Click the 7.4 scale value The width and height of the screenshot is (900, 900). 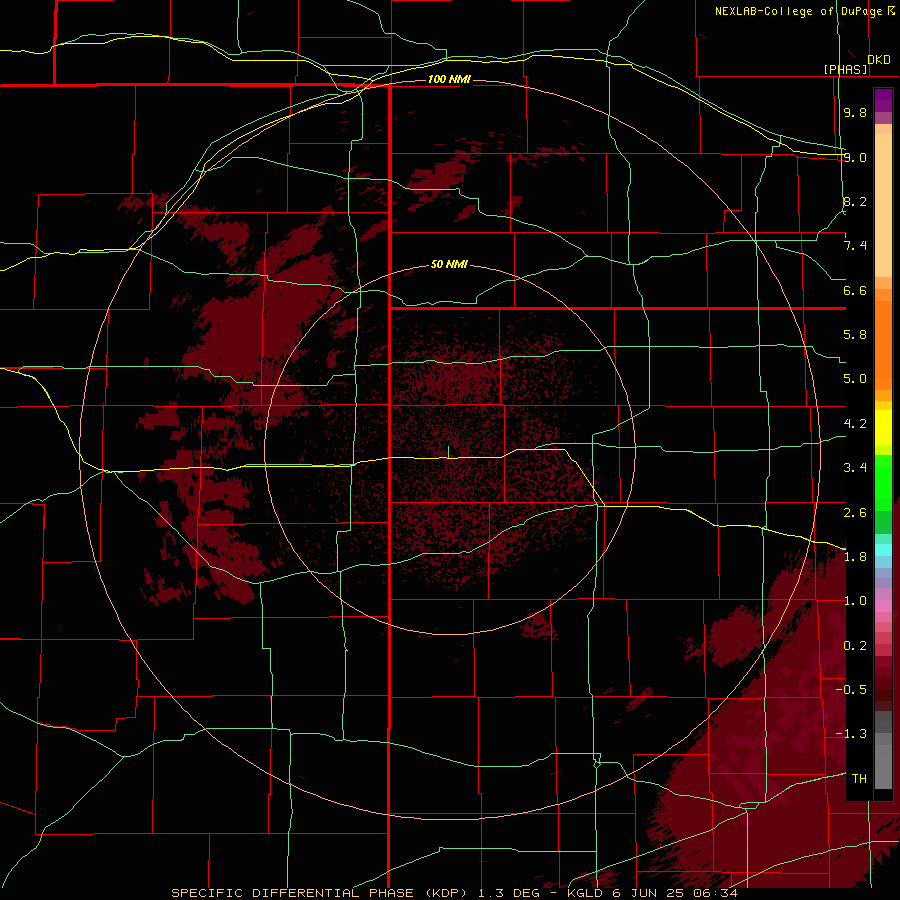coord(855,246)
